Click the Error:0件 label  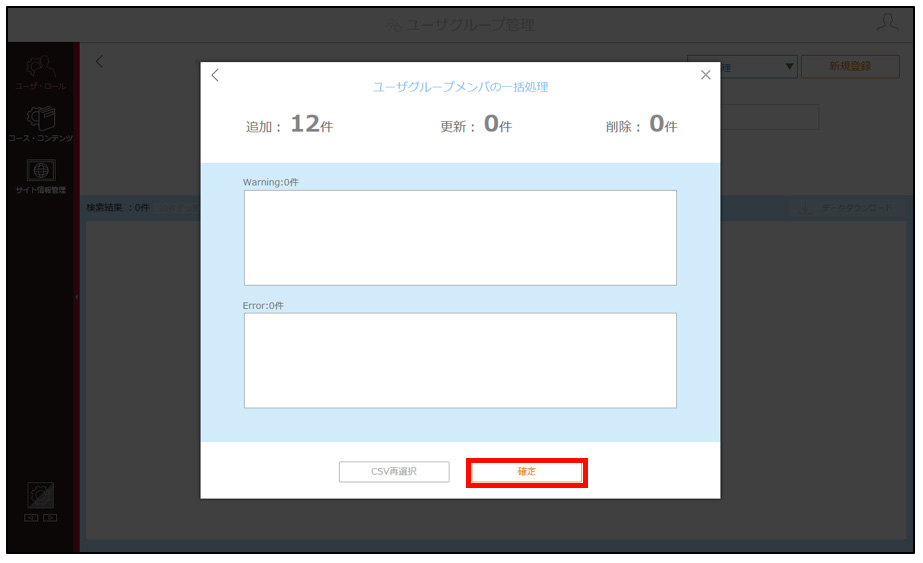coord(263,306)
